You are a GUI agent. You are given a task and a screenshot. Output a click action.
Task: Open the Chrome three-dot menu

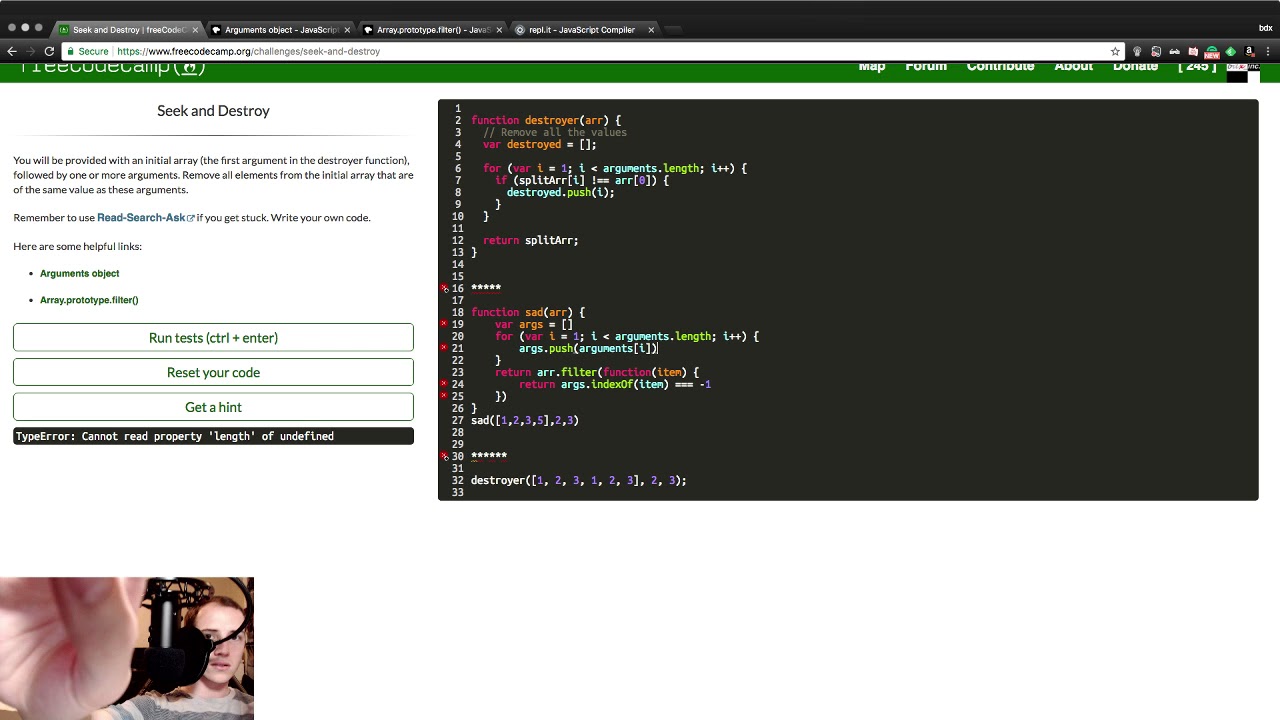click(1267, 51)
